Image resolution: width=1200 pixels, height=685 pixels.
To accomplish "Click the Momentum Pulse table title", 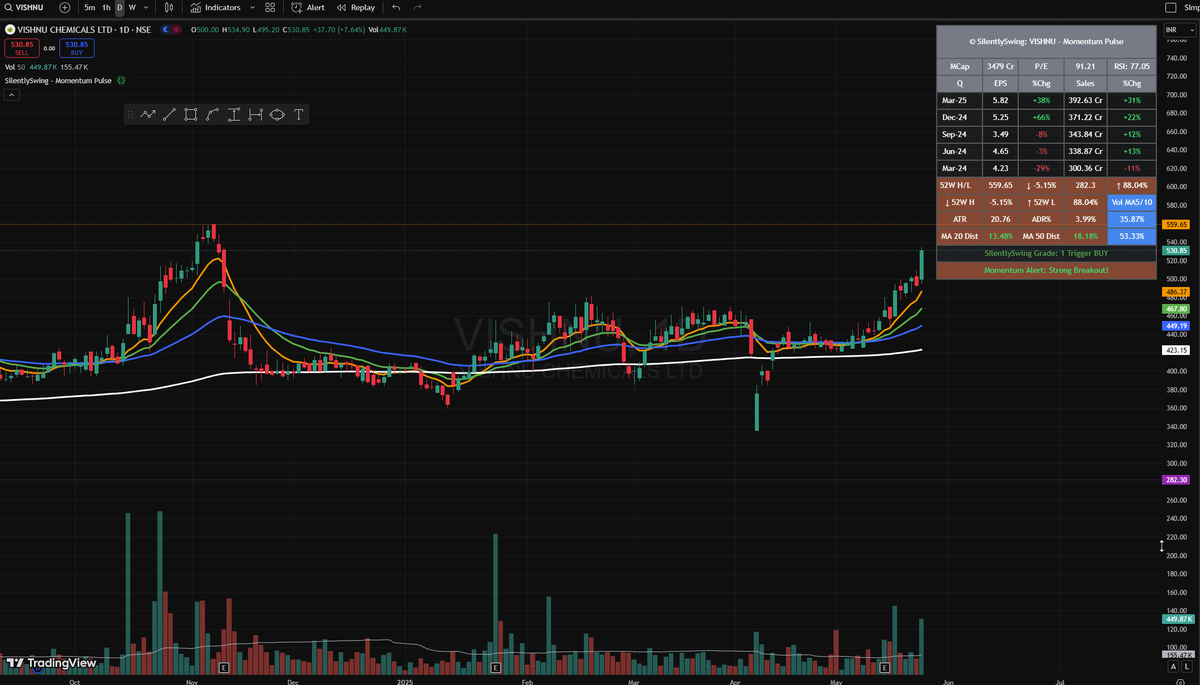I will 1046,42.
